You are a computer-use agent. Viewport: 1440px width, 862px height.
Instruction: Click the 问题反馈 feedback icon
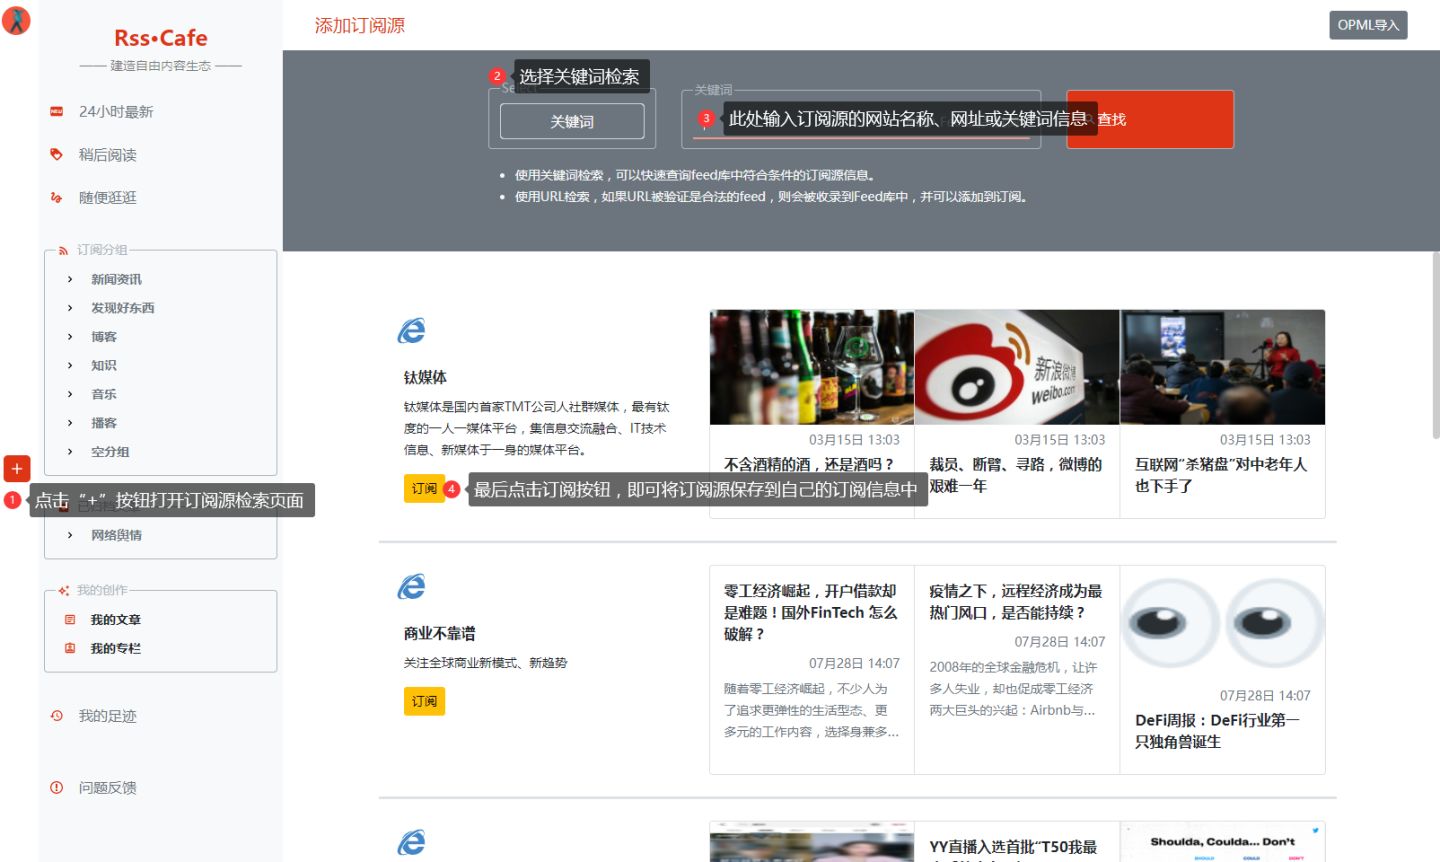[x=57, y=788]
